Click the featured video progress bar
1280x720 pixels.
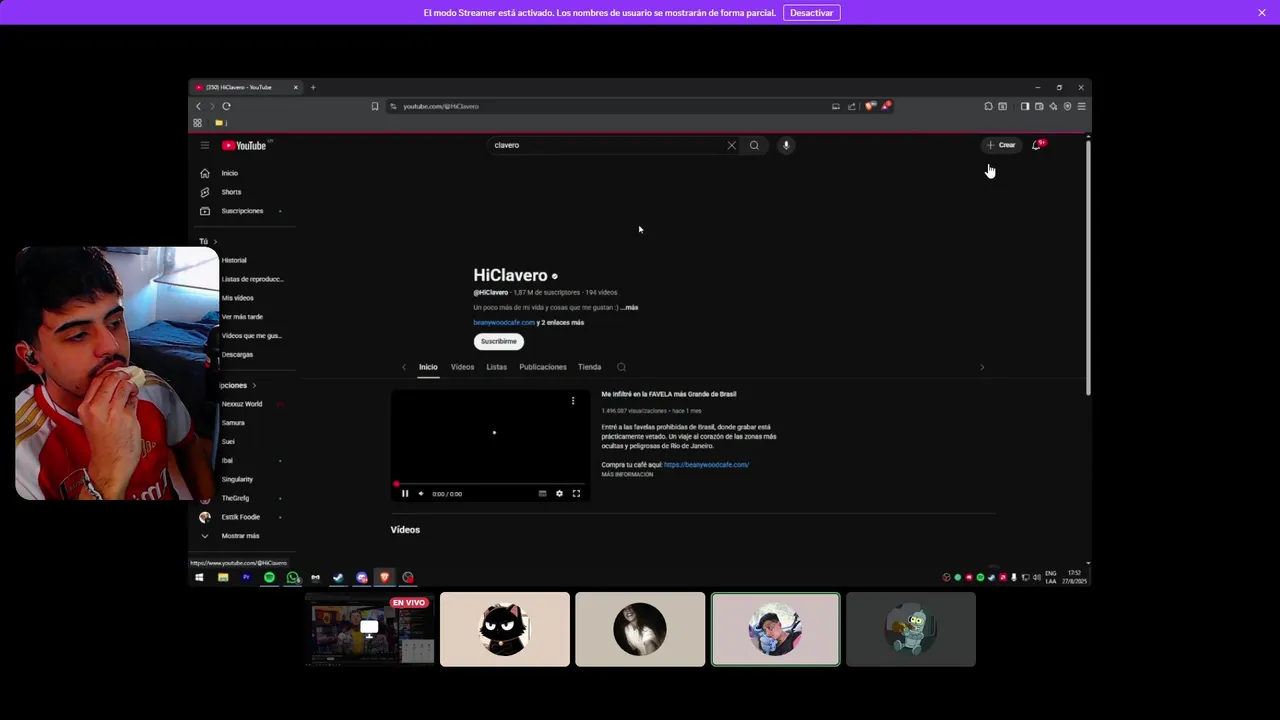[490, 484]
